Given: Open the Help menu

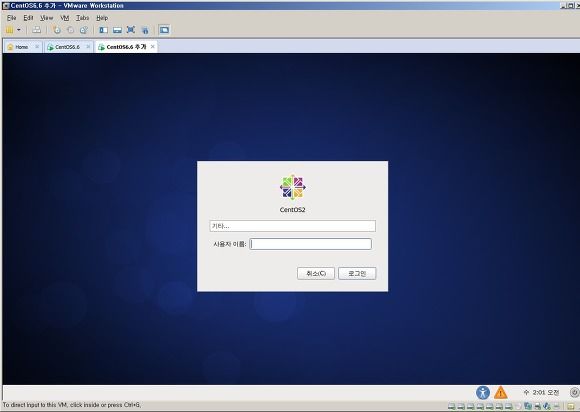Looking at the screenshot, I should [102, 18].
